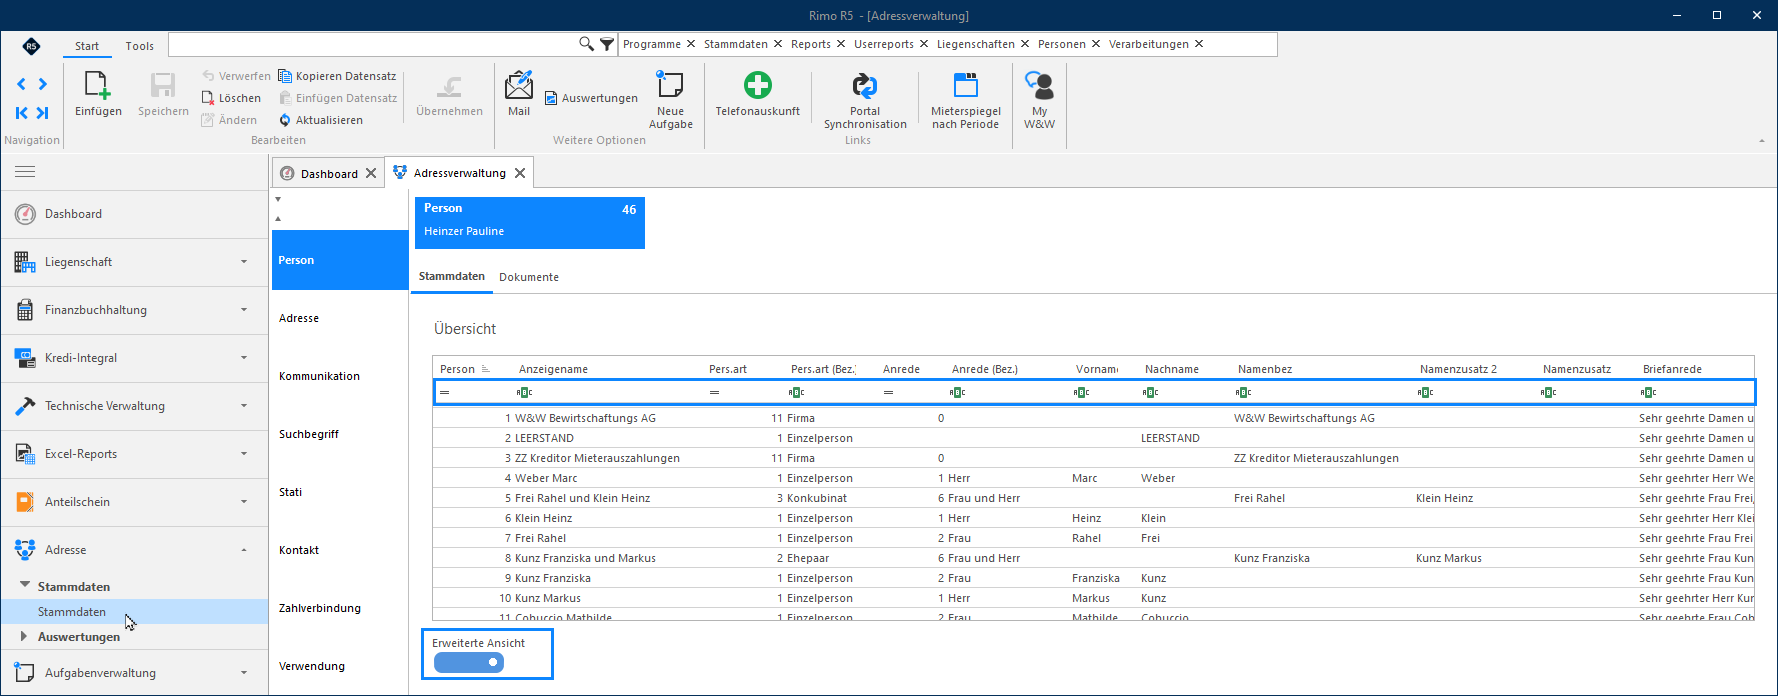Image resolution: width=1778 pixels, height=696 pixels.
Task: Expand the Finanzbuchhaltung sidebar section
Action: coord(244,310)
